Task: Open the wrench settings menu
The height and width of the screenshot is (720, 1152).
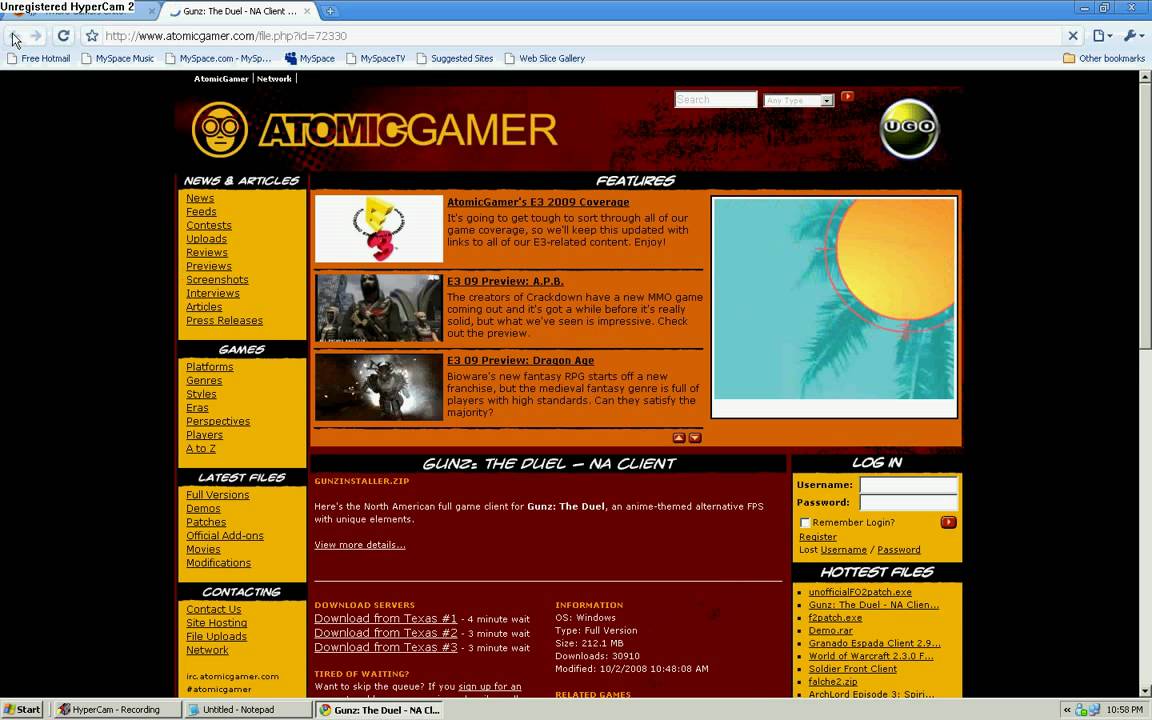Action: click(x=1134, y=36)
